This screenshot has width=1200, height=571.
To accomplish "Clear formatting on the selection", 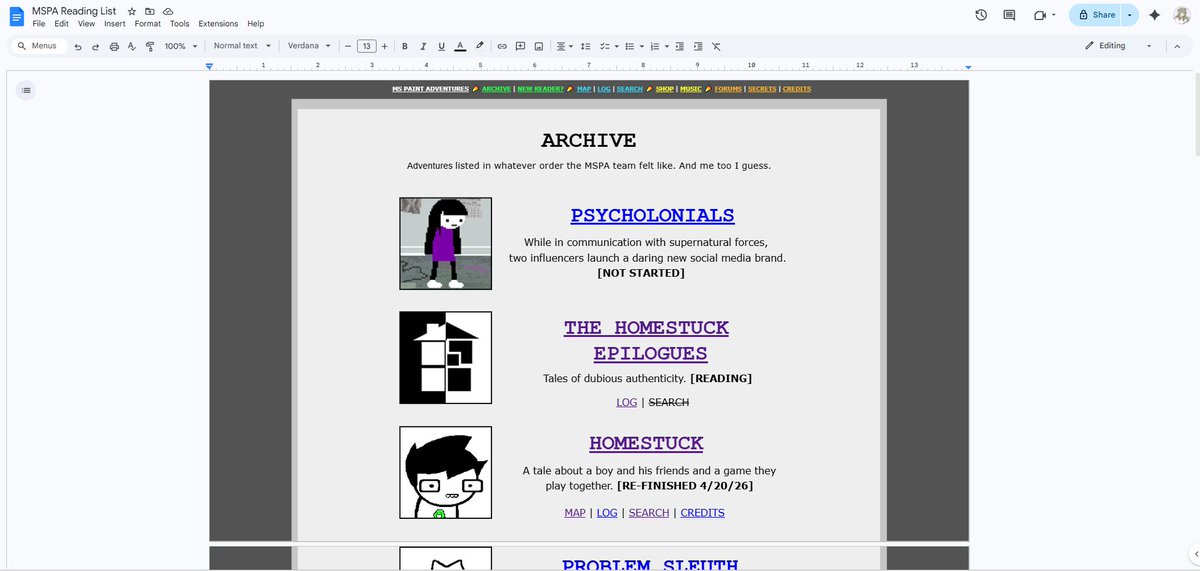I will (x=717, y=46).
